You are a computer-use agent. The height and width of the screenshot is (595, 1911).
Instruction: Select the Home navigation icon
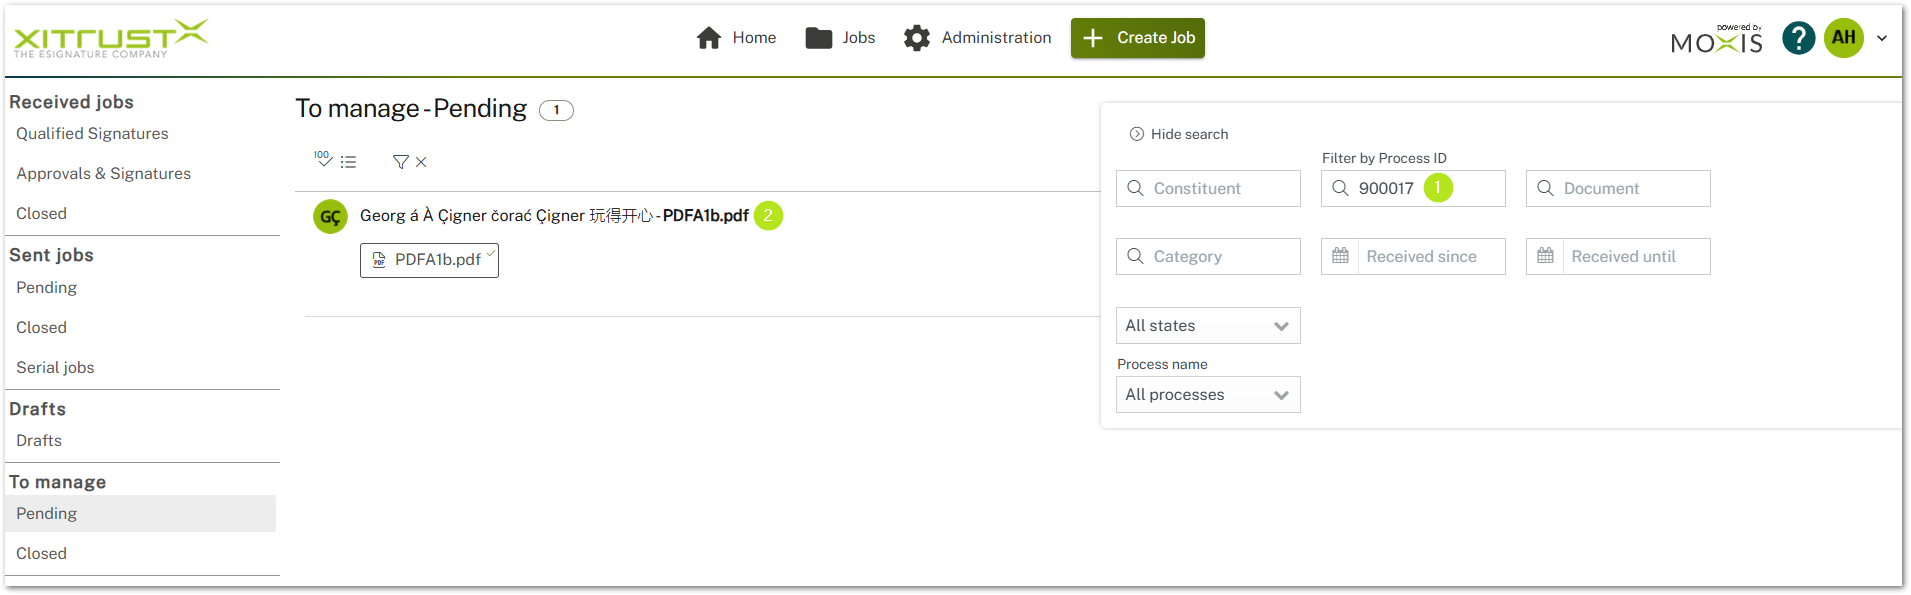tap(709, 37)
